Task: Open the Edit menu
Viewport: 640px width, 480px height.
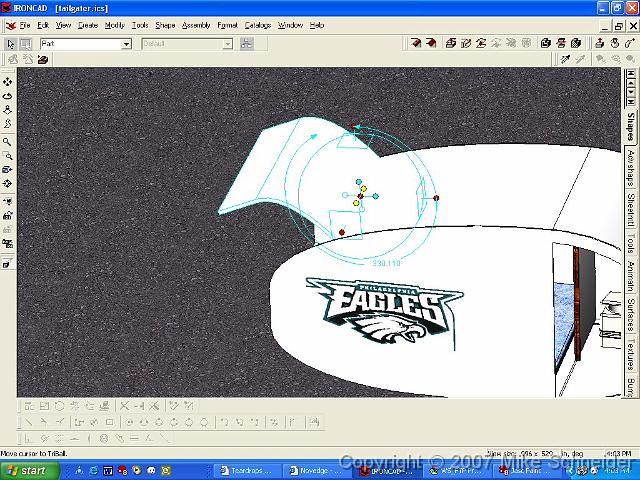Action: pyautogui.click(x=43, y=25)
